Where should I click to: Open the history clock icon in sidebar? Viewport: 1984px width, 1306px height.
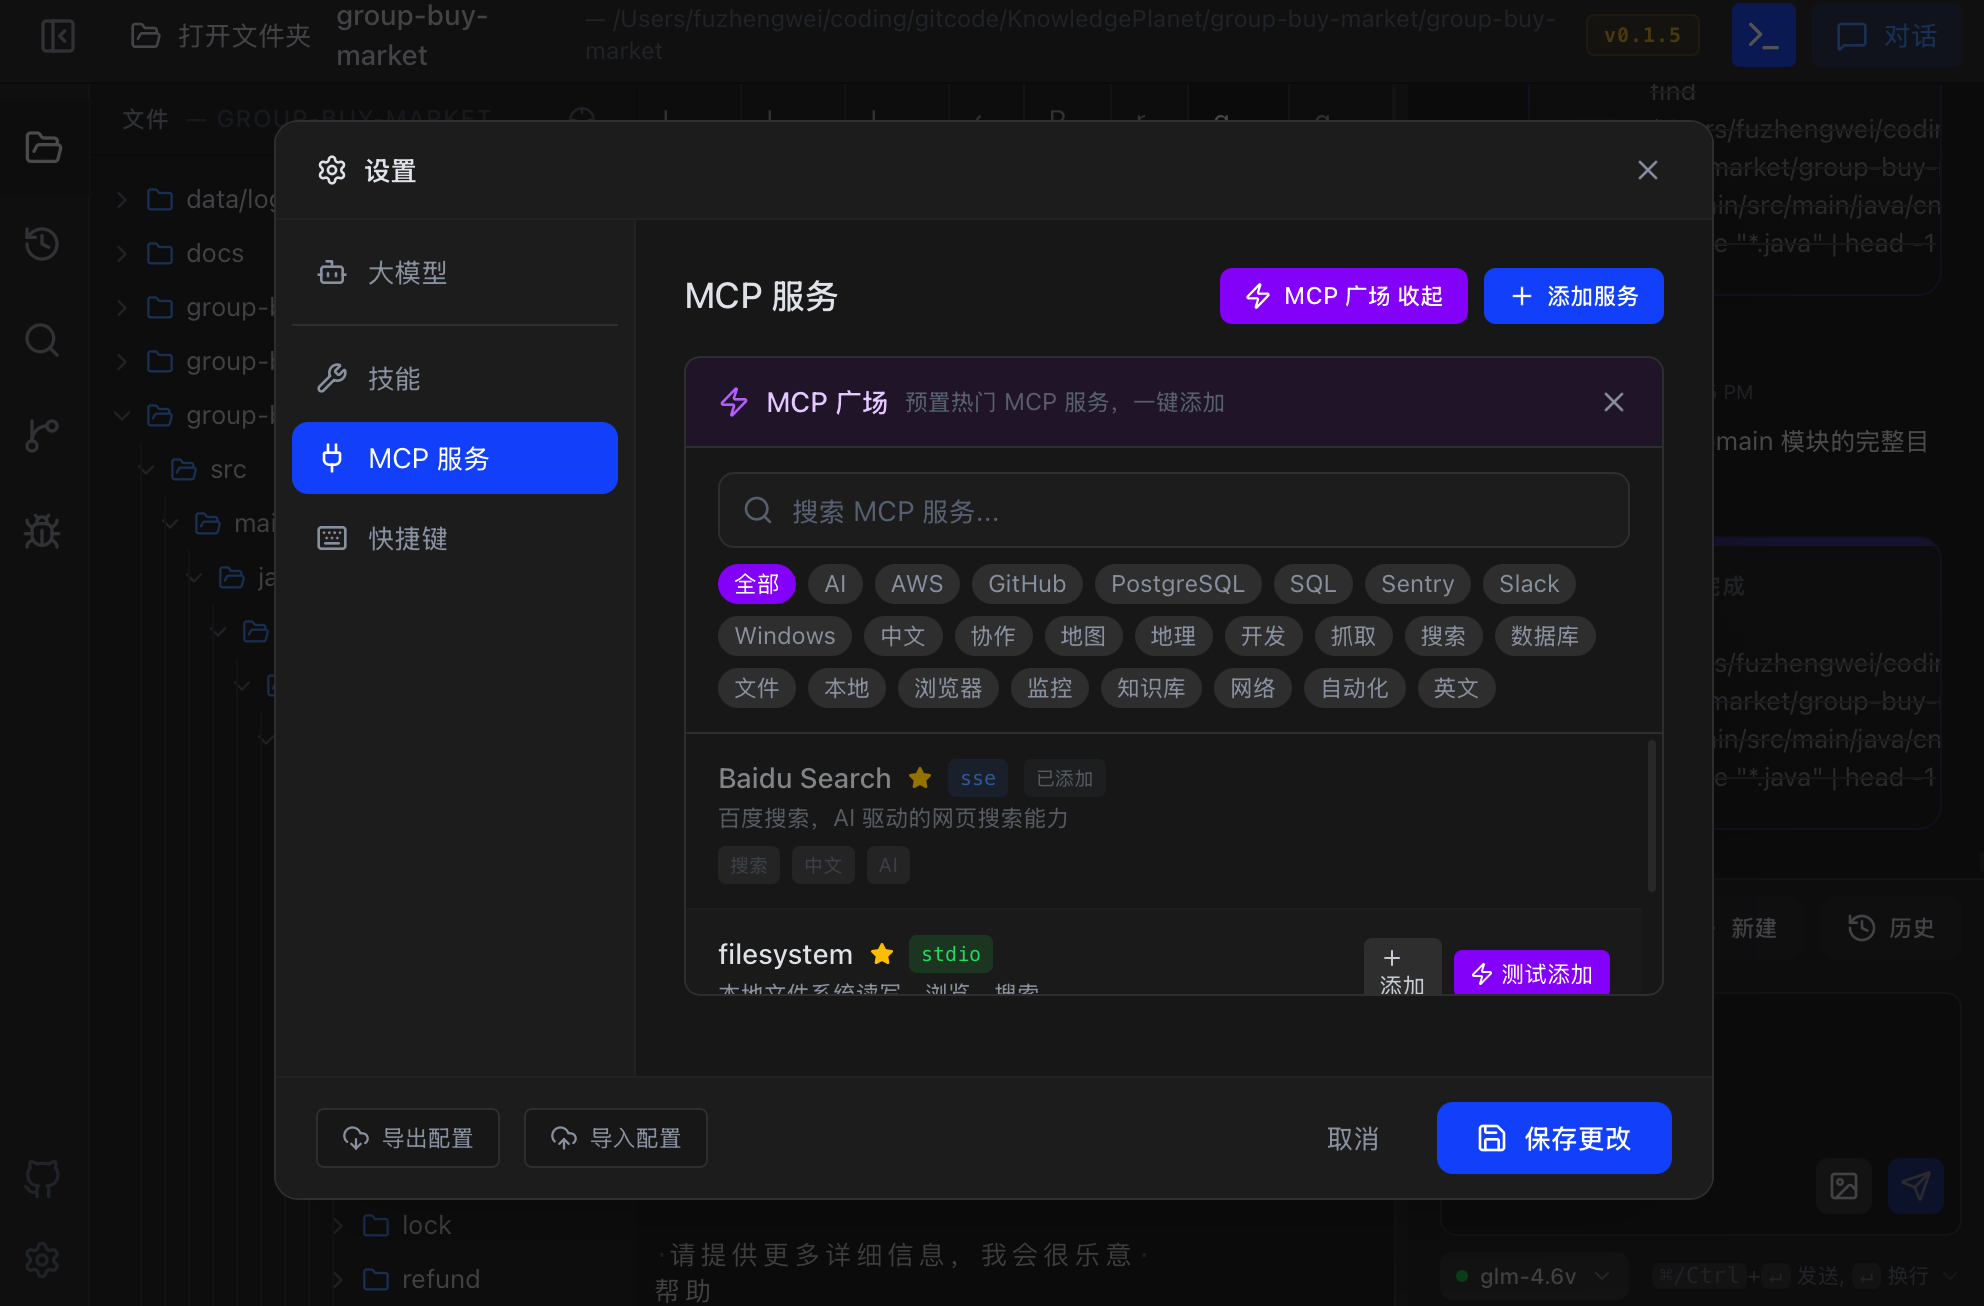point(42,243)
